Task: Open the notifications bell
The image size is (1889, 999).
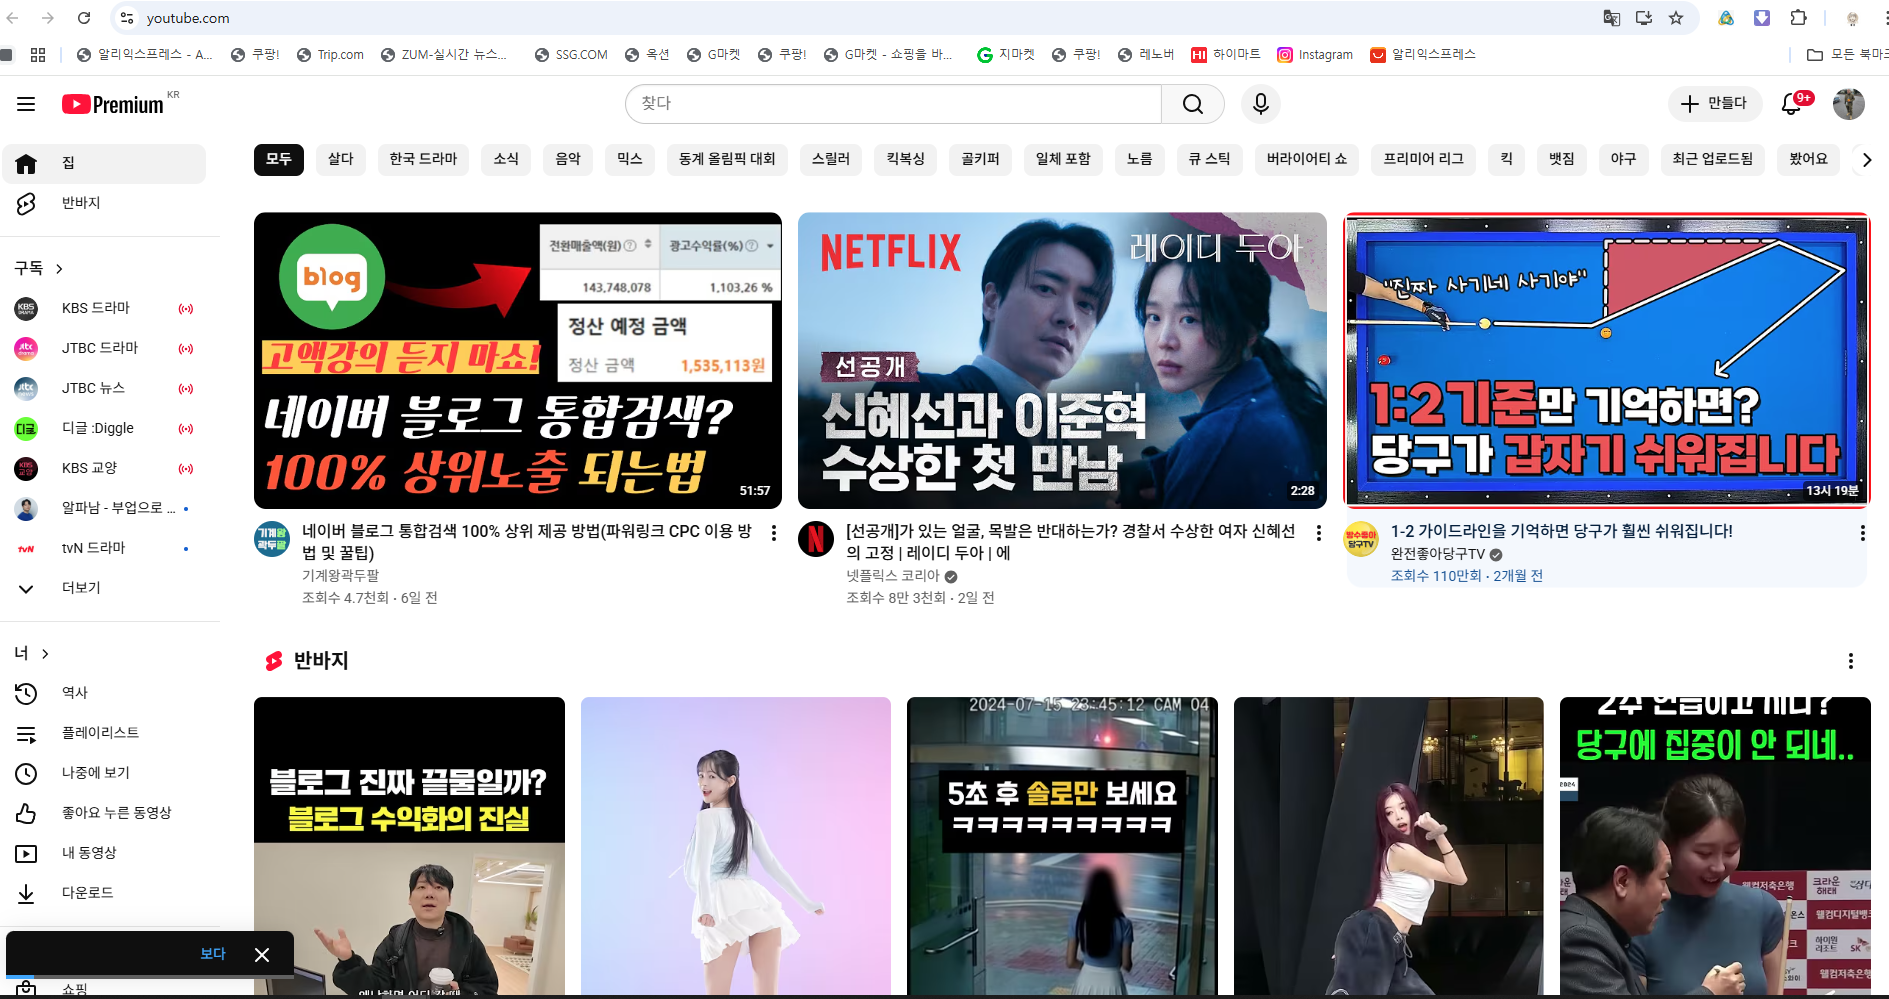Action: 1792,104
